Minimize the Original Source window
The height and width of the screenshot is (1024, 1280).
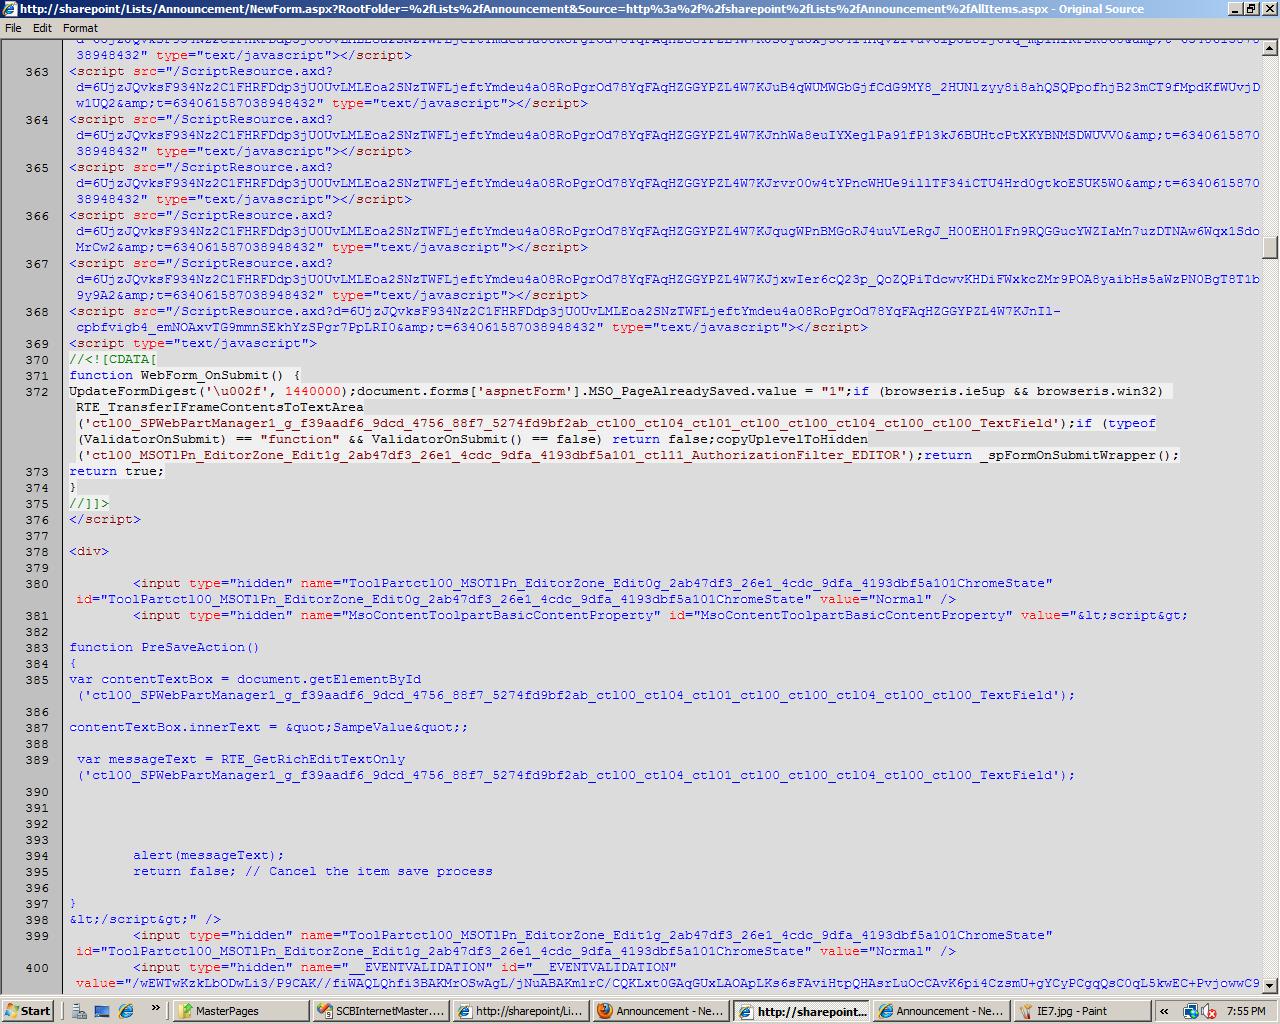[1235, 9]
